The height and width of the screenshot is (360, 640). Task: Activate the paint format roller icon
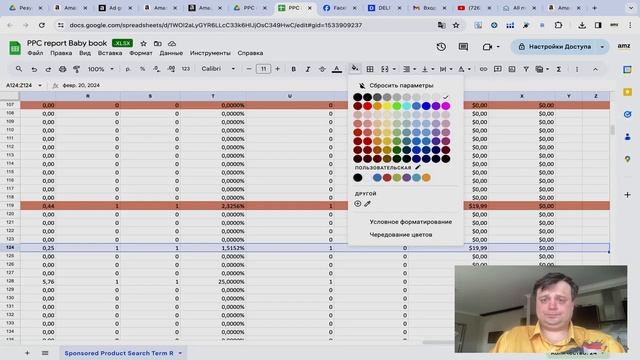coord(76,69)
